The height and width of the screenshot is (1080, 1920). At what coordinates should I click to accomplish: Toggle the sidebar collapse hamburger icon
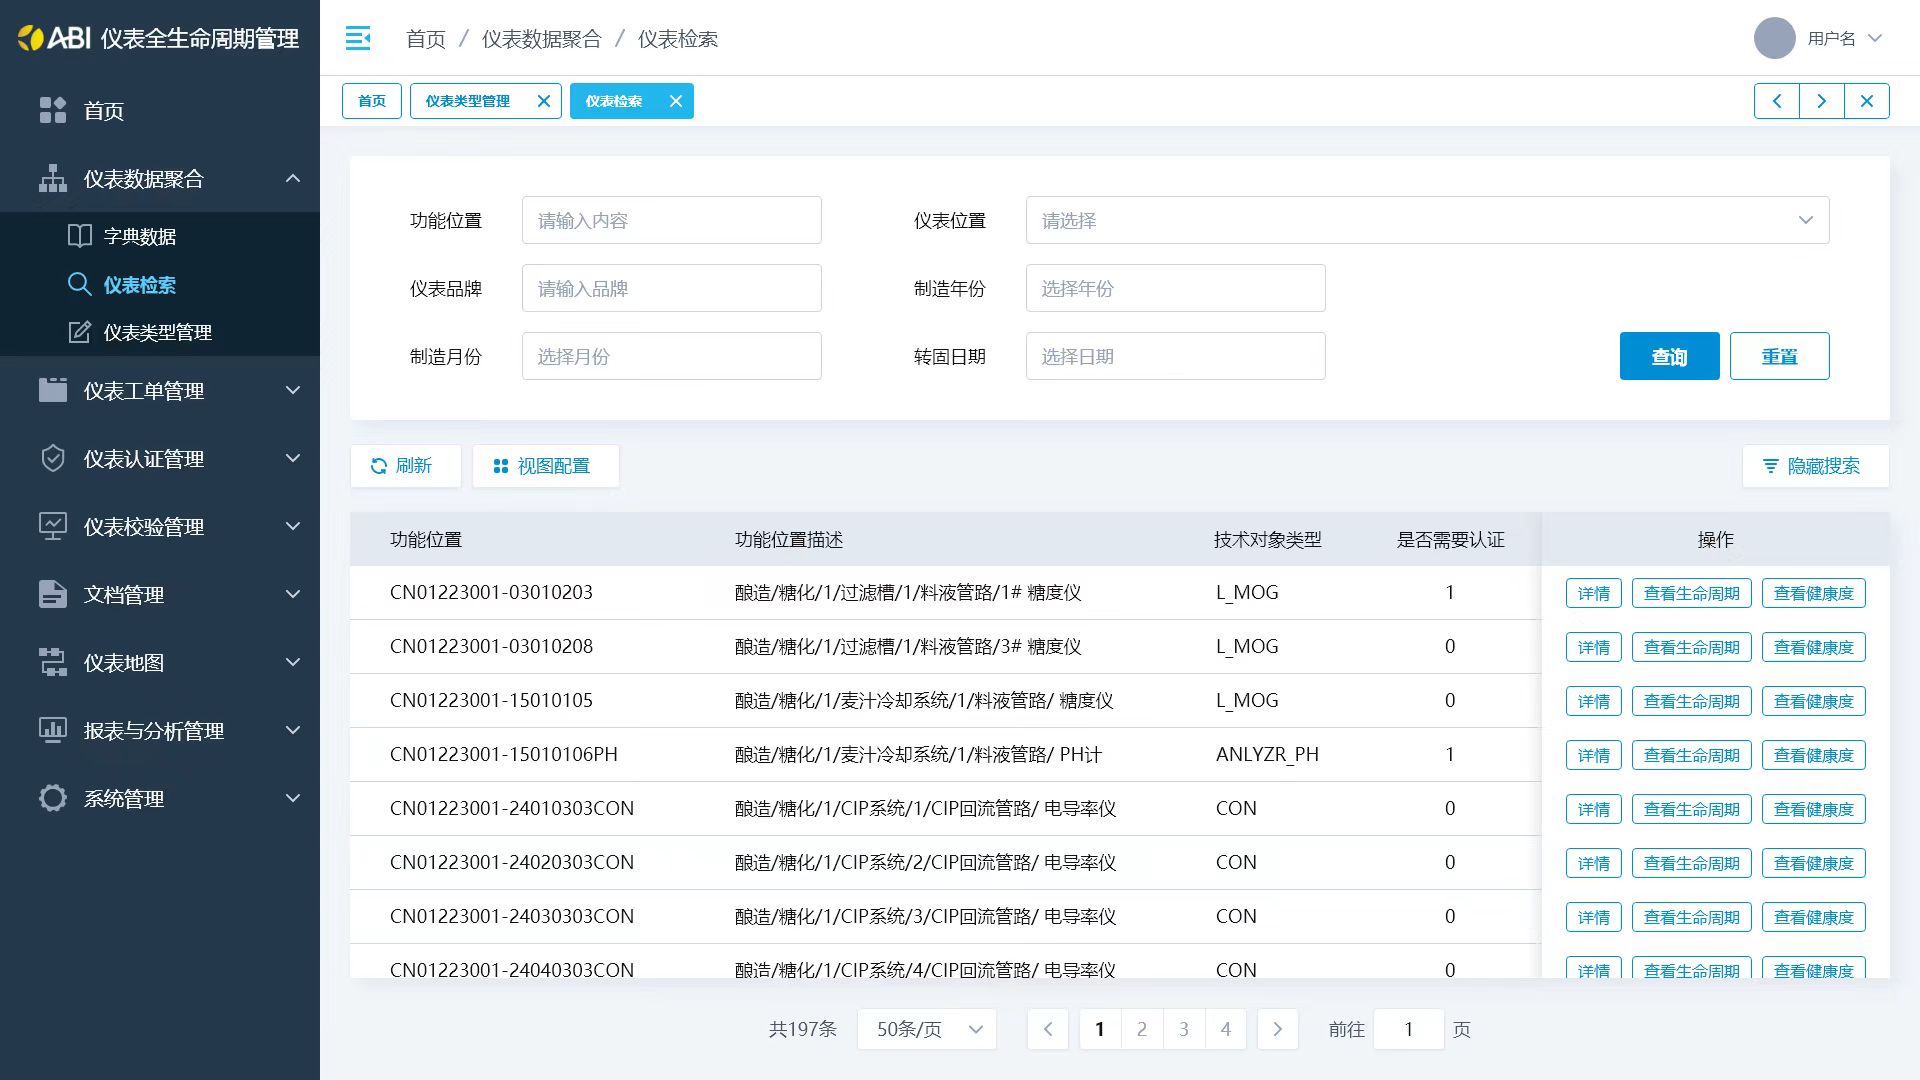(358, 38)
